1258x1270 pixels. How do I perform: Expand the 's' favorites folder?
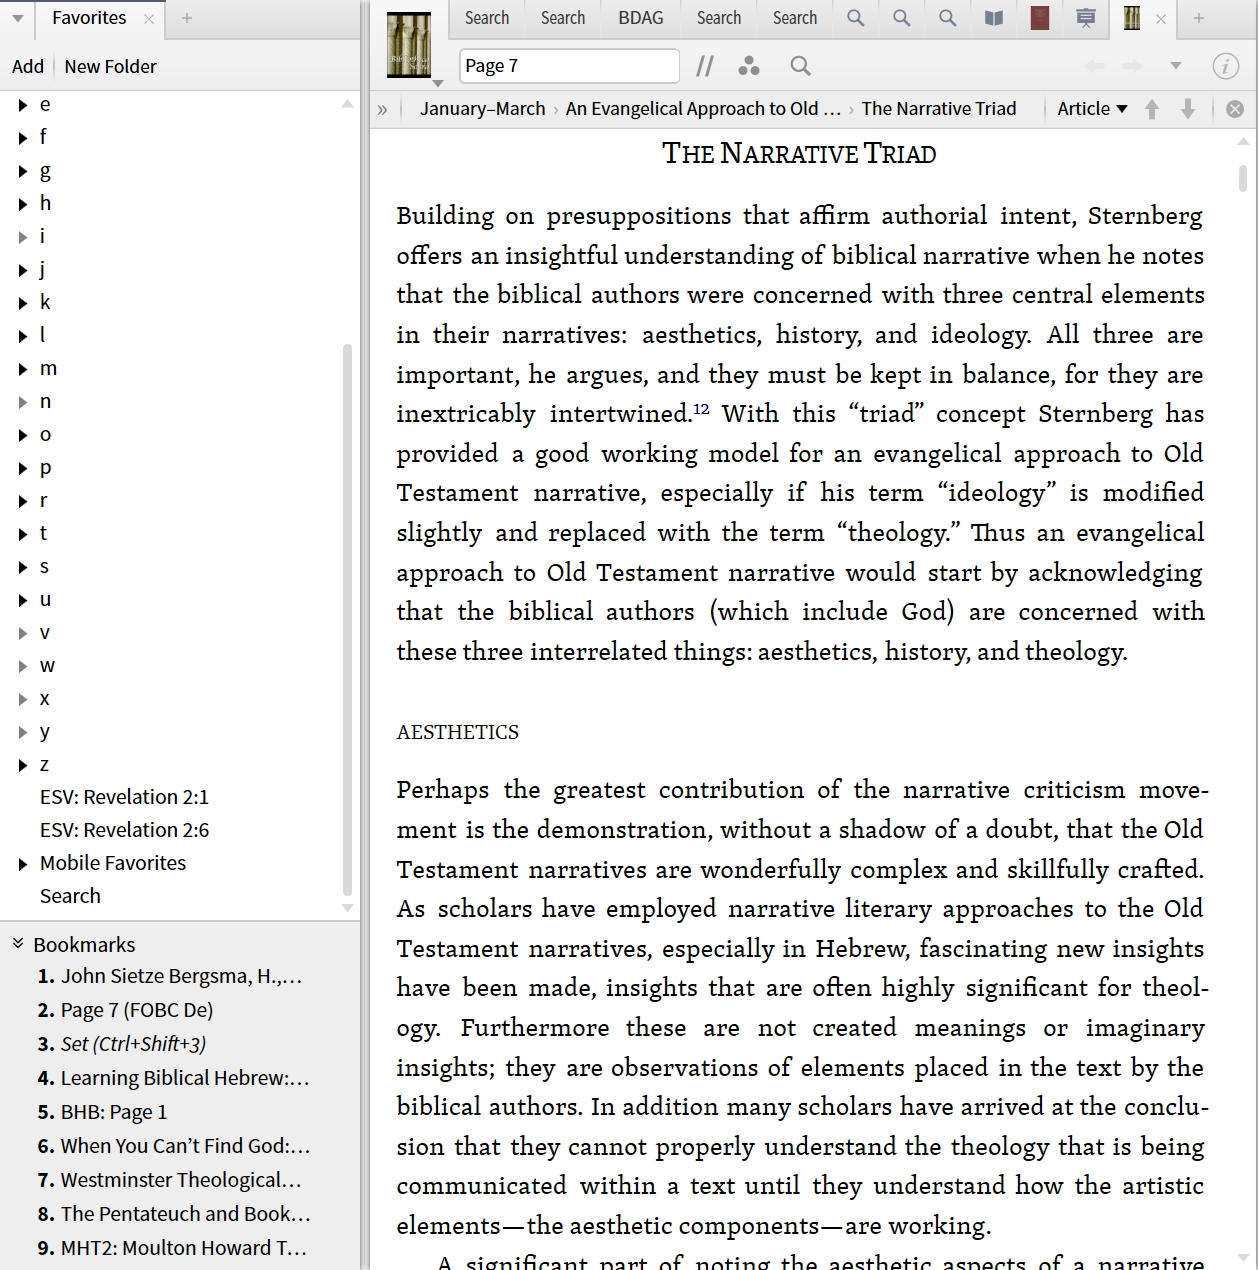(x=23, y=567)
